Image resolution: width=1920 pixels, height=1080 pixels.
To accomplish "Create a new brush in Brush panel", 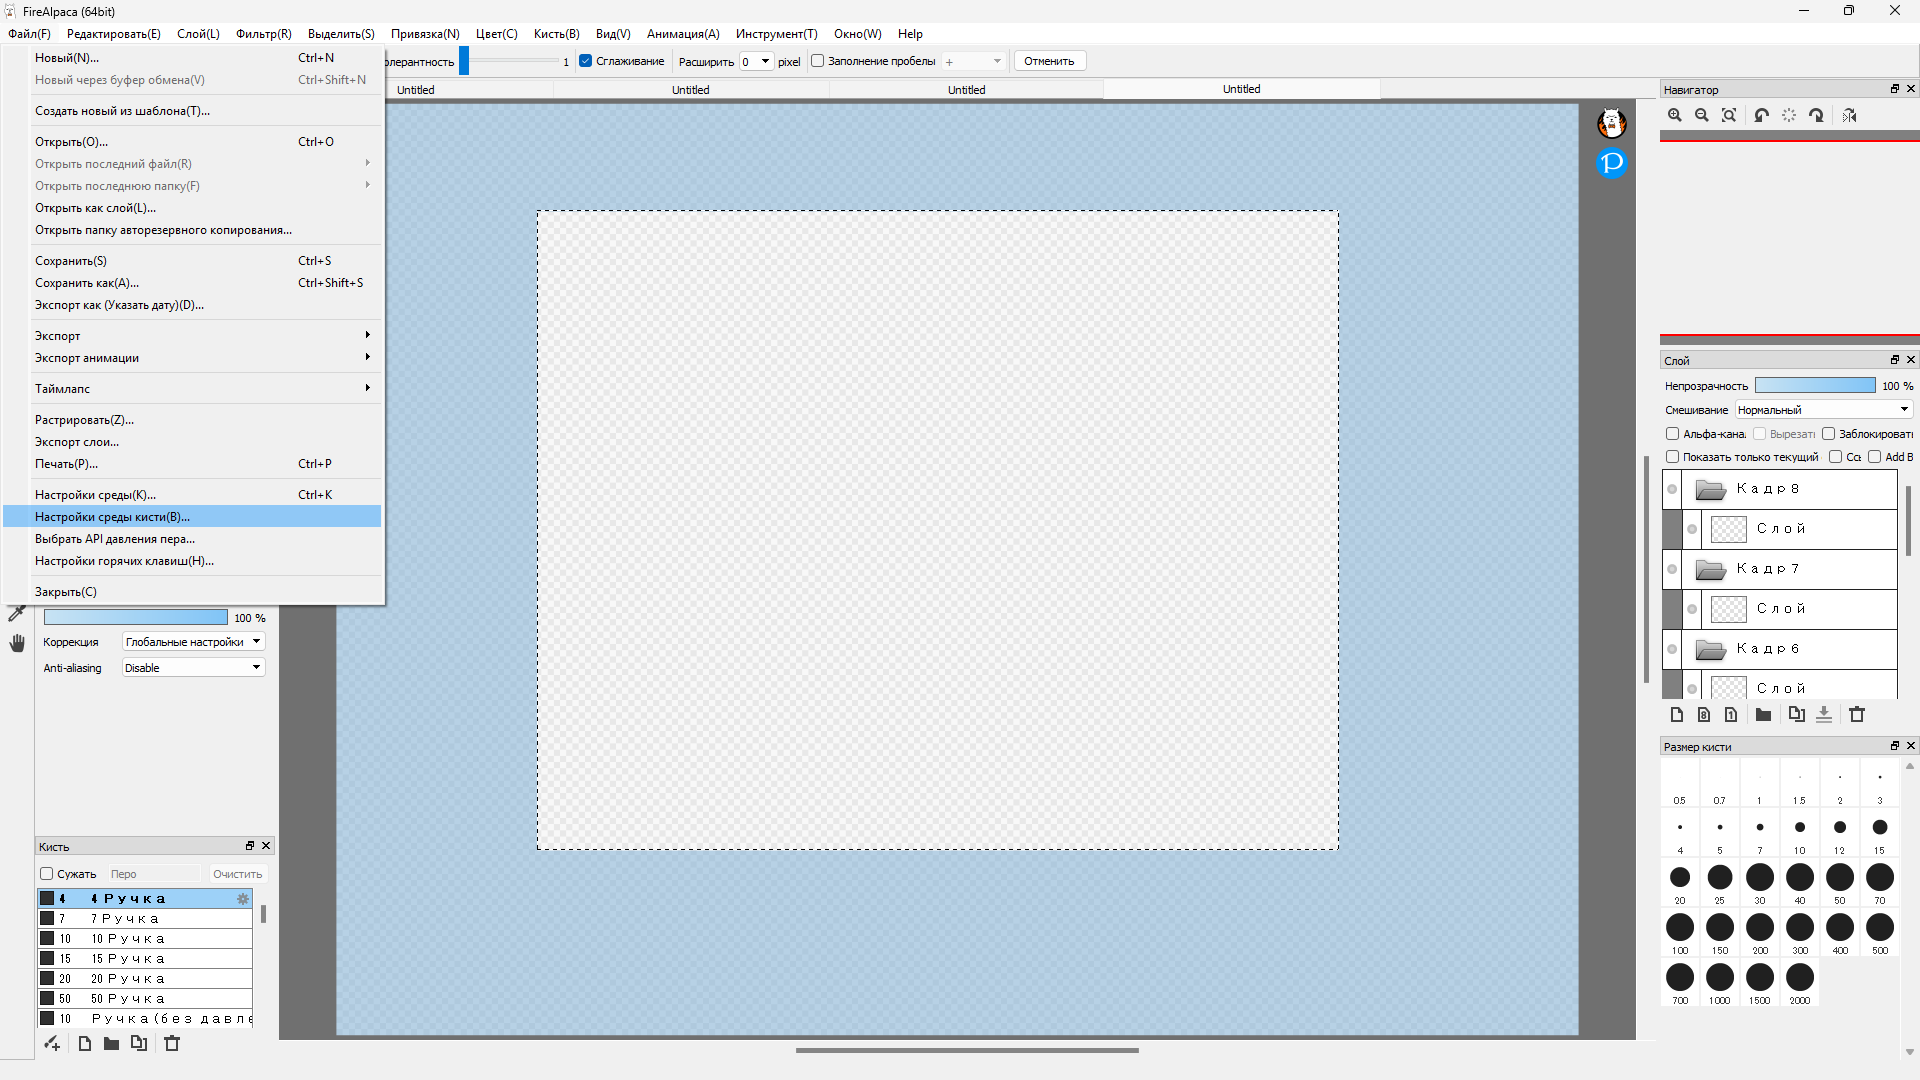I will pos(85,1044).
